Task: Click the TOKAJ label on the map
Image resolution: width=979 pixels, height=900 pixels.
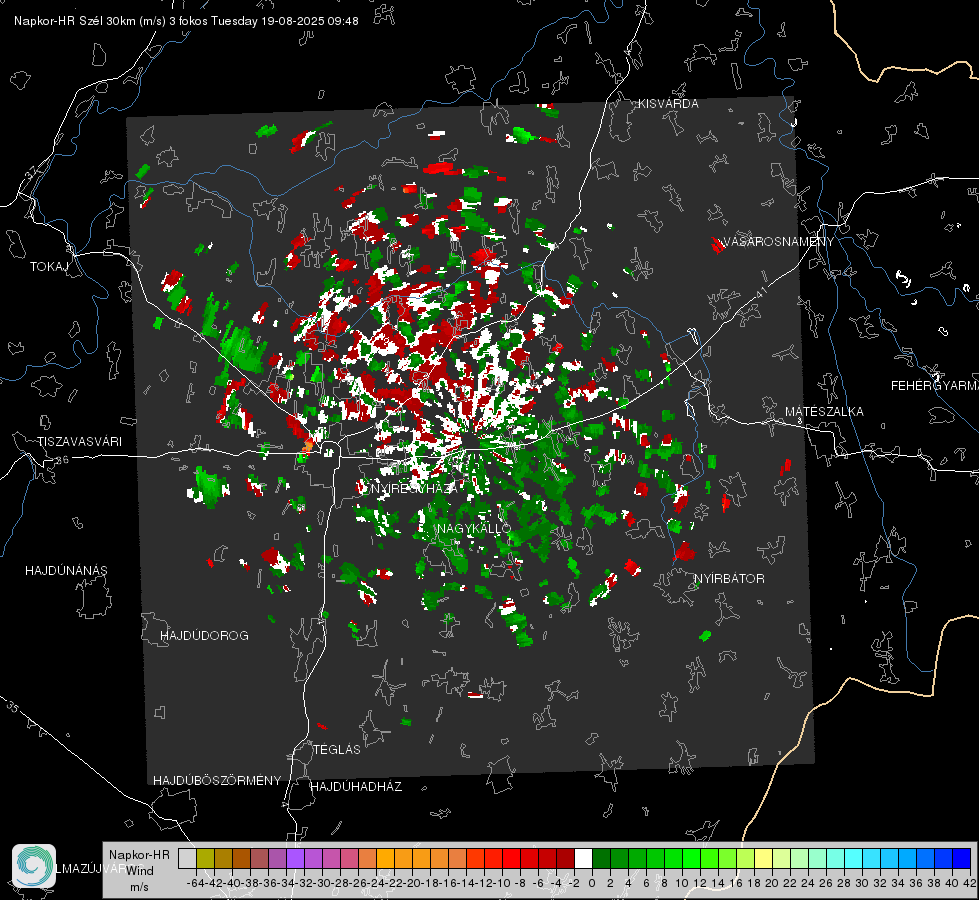Action: point(49,267)
